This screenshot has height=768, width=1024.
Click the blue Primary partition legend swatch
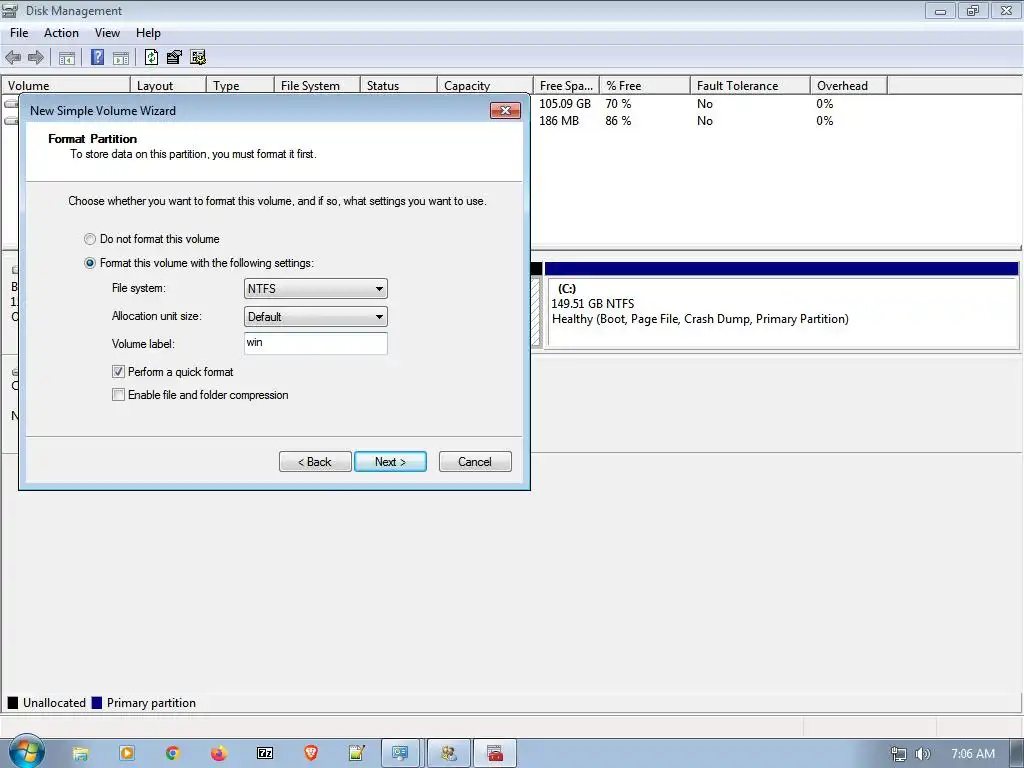click(97, 703)
